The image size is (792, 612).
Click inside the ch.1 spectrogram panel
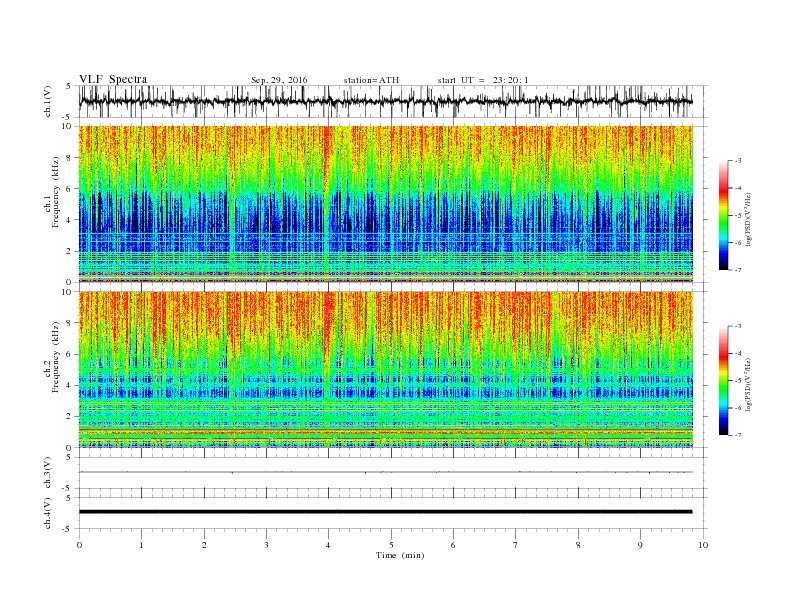point(386,204)
